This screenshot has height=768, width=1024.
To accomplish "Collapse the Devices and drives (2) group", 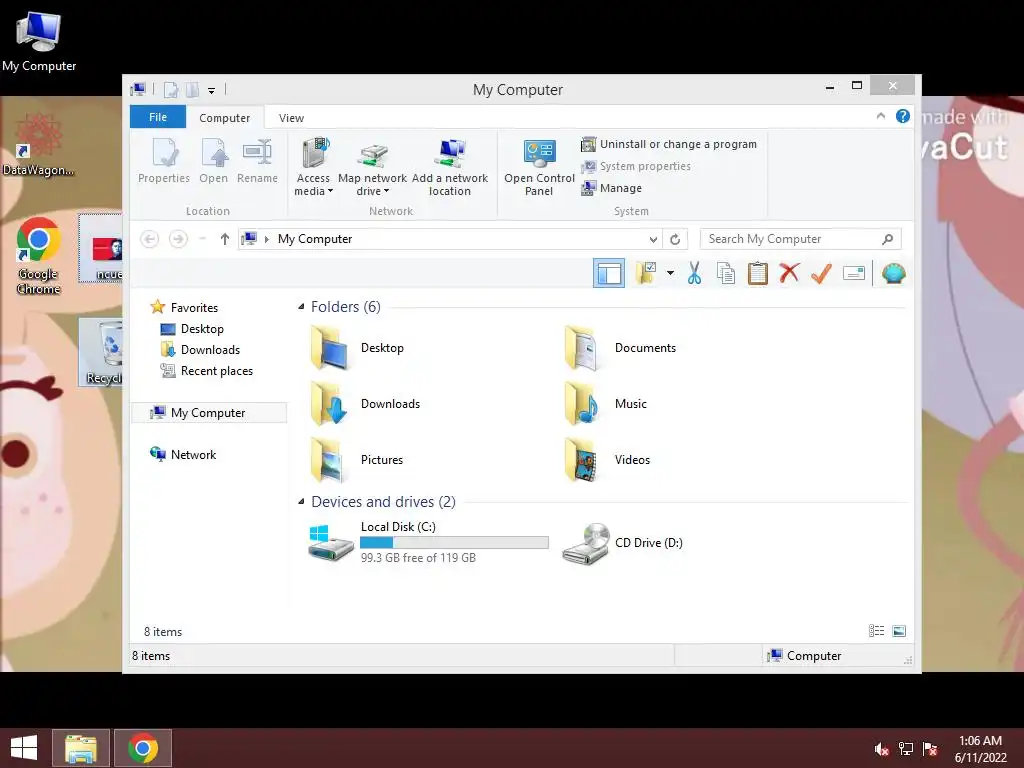I will pos(300,502).
